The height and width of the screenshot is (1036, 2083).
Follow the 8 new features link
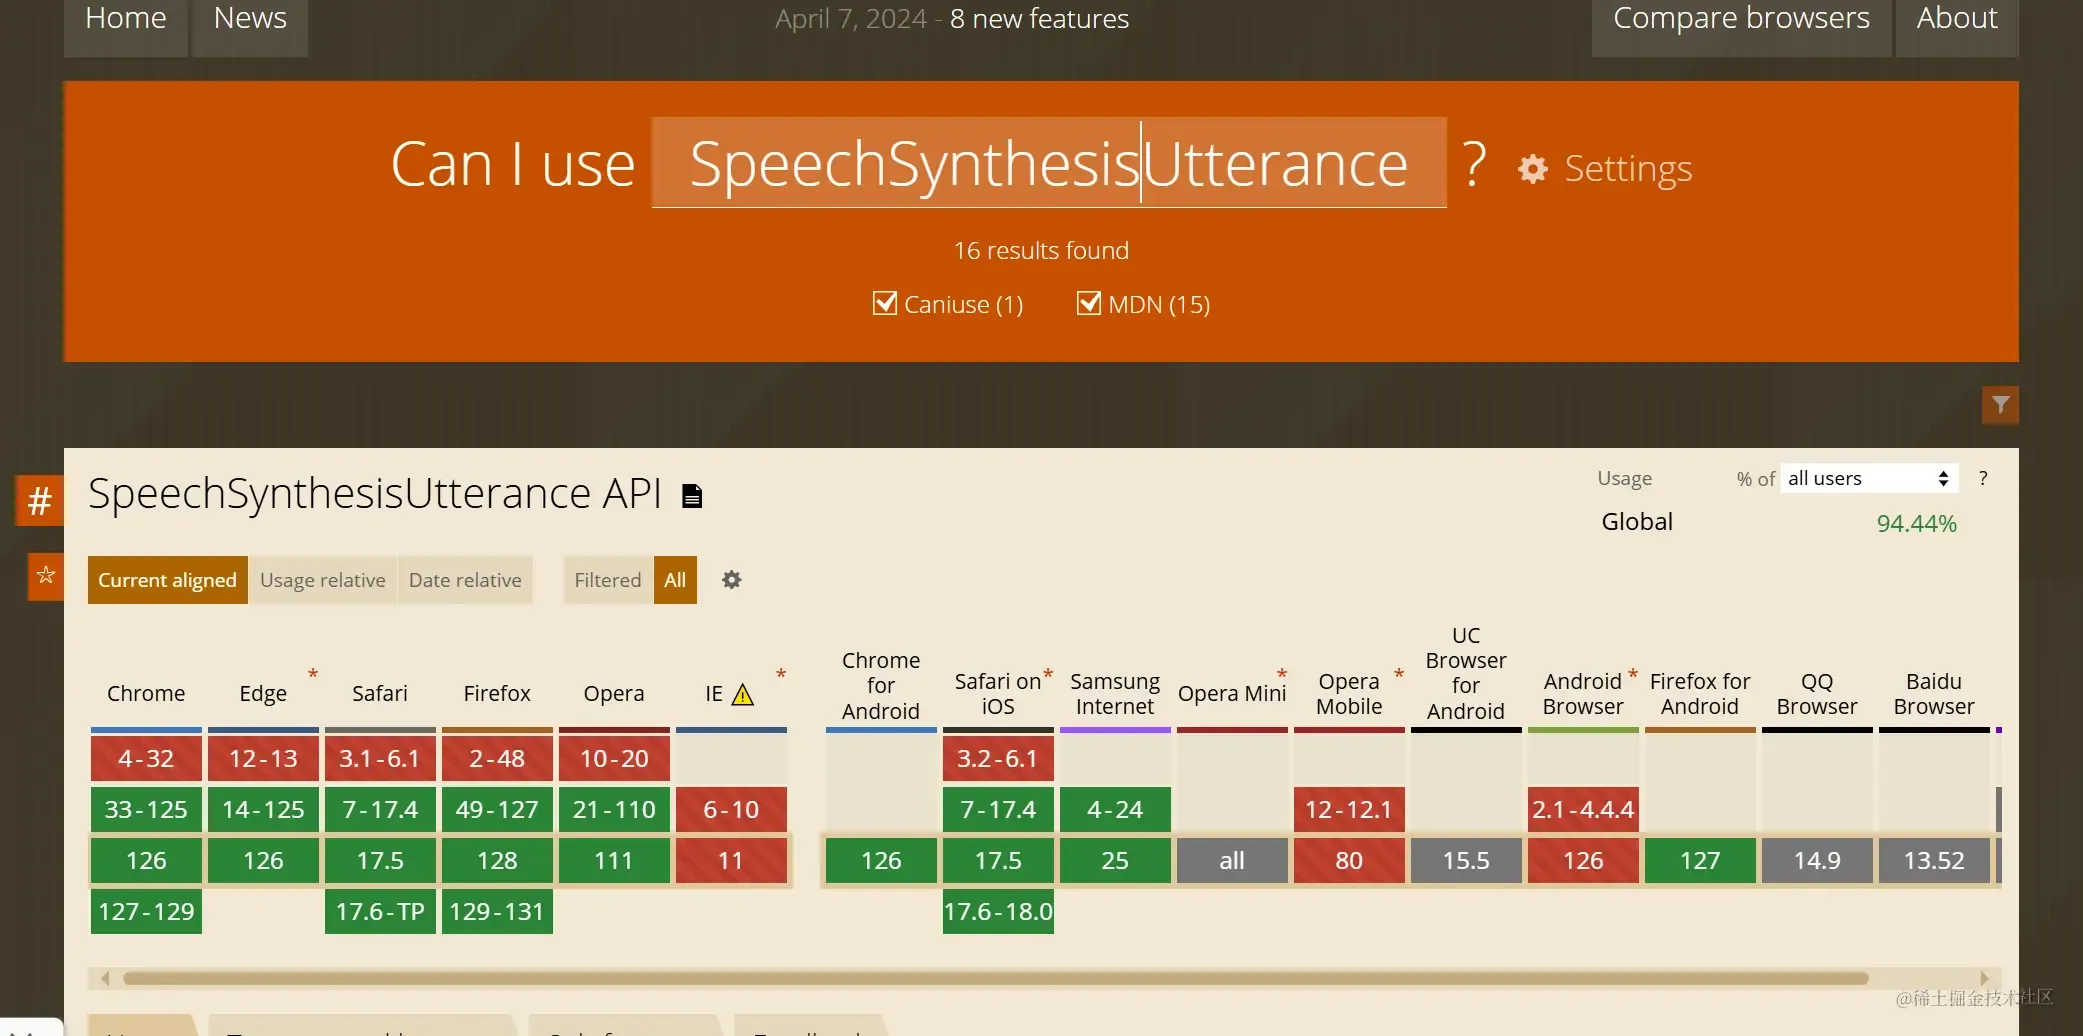(x=1039, y=19)
